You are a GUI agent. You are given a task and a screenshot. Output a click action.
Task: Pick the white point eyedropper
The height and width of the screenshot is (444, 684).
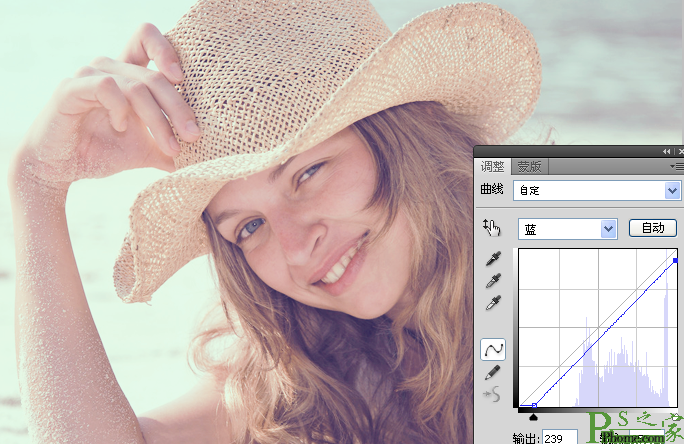493,303
